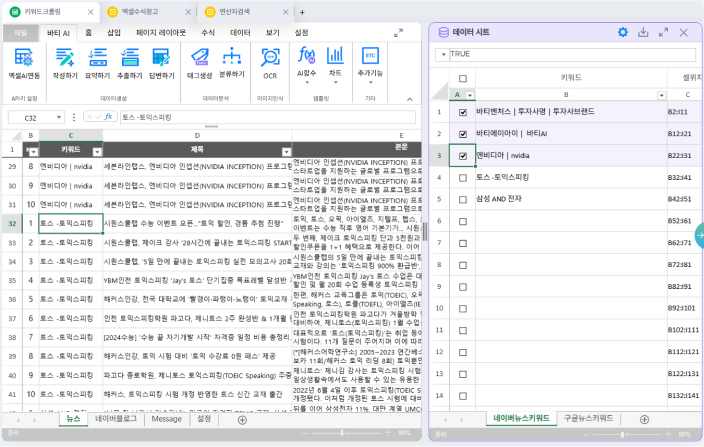Switch to the 수식 ribbon tab
Viewport: 704px width, 447px height.
(x=208, y=32)
